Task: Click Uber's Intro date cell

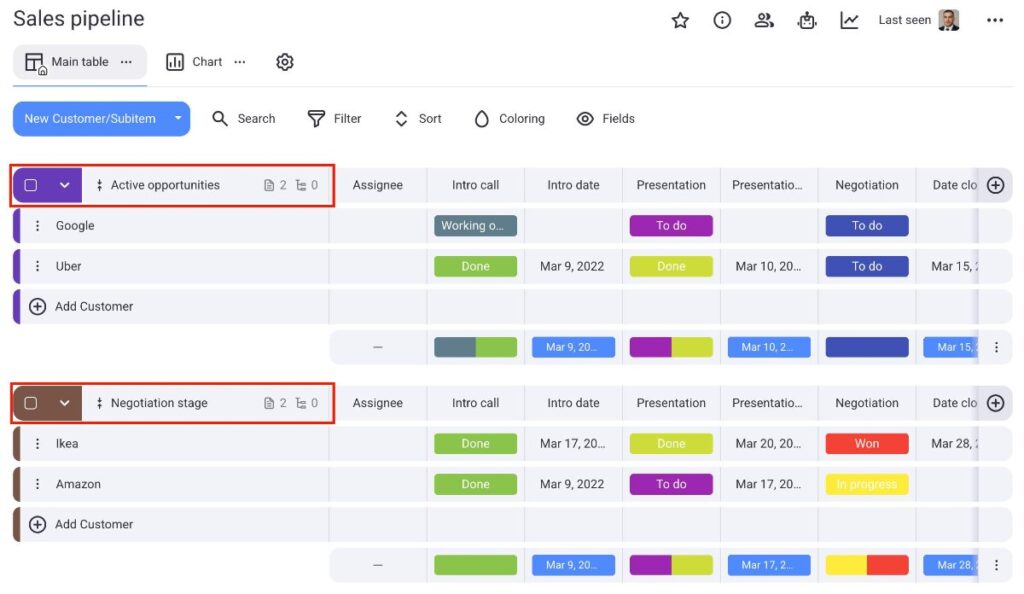Action: click(573, 267)
